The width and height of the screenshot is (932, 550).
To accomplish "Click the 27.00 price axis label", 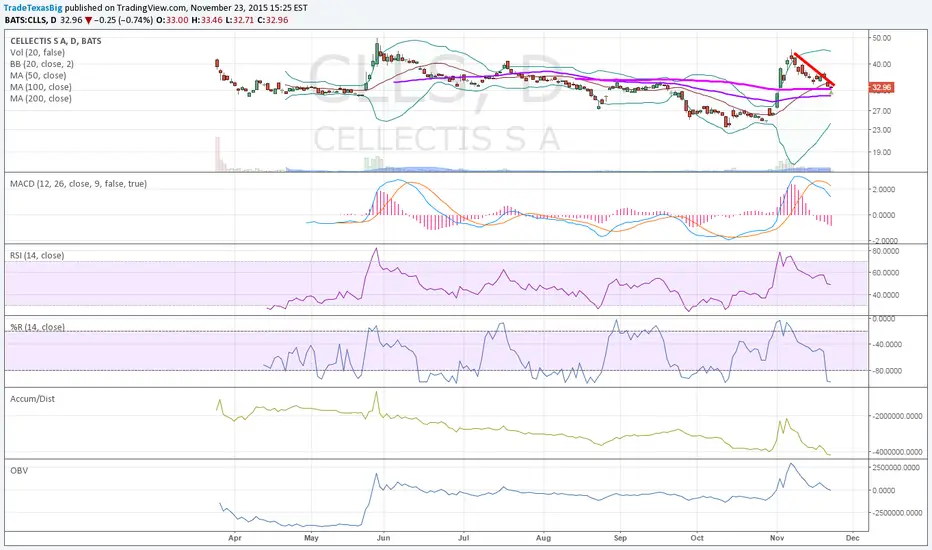I will coord(881,111).
